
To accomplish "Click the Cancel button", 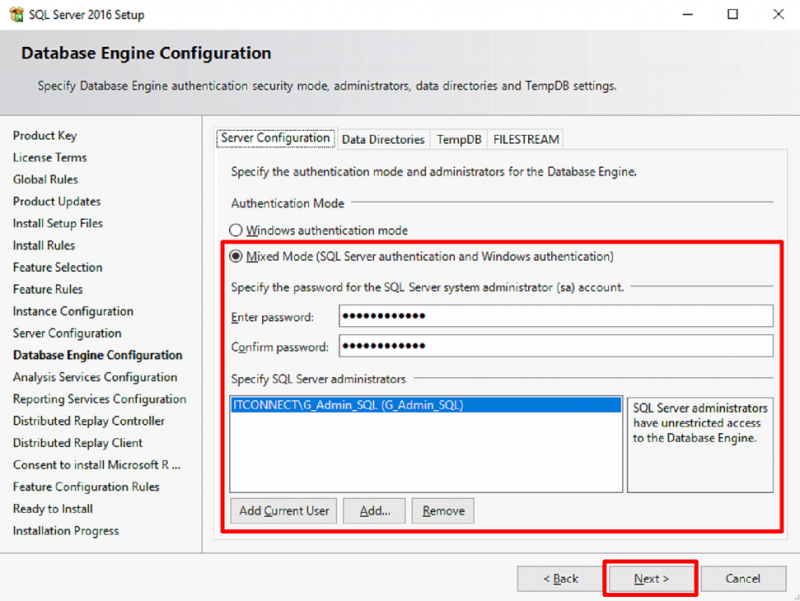I will coord(744,578).
